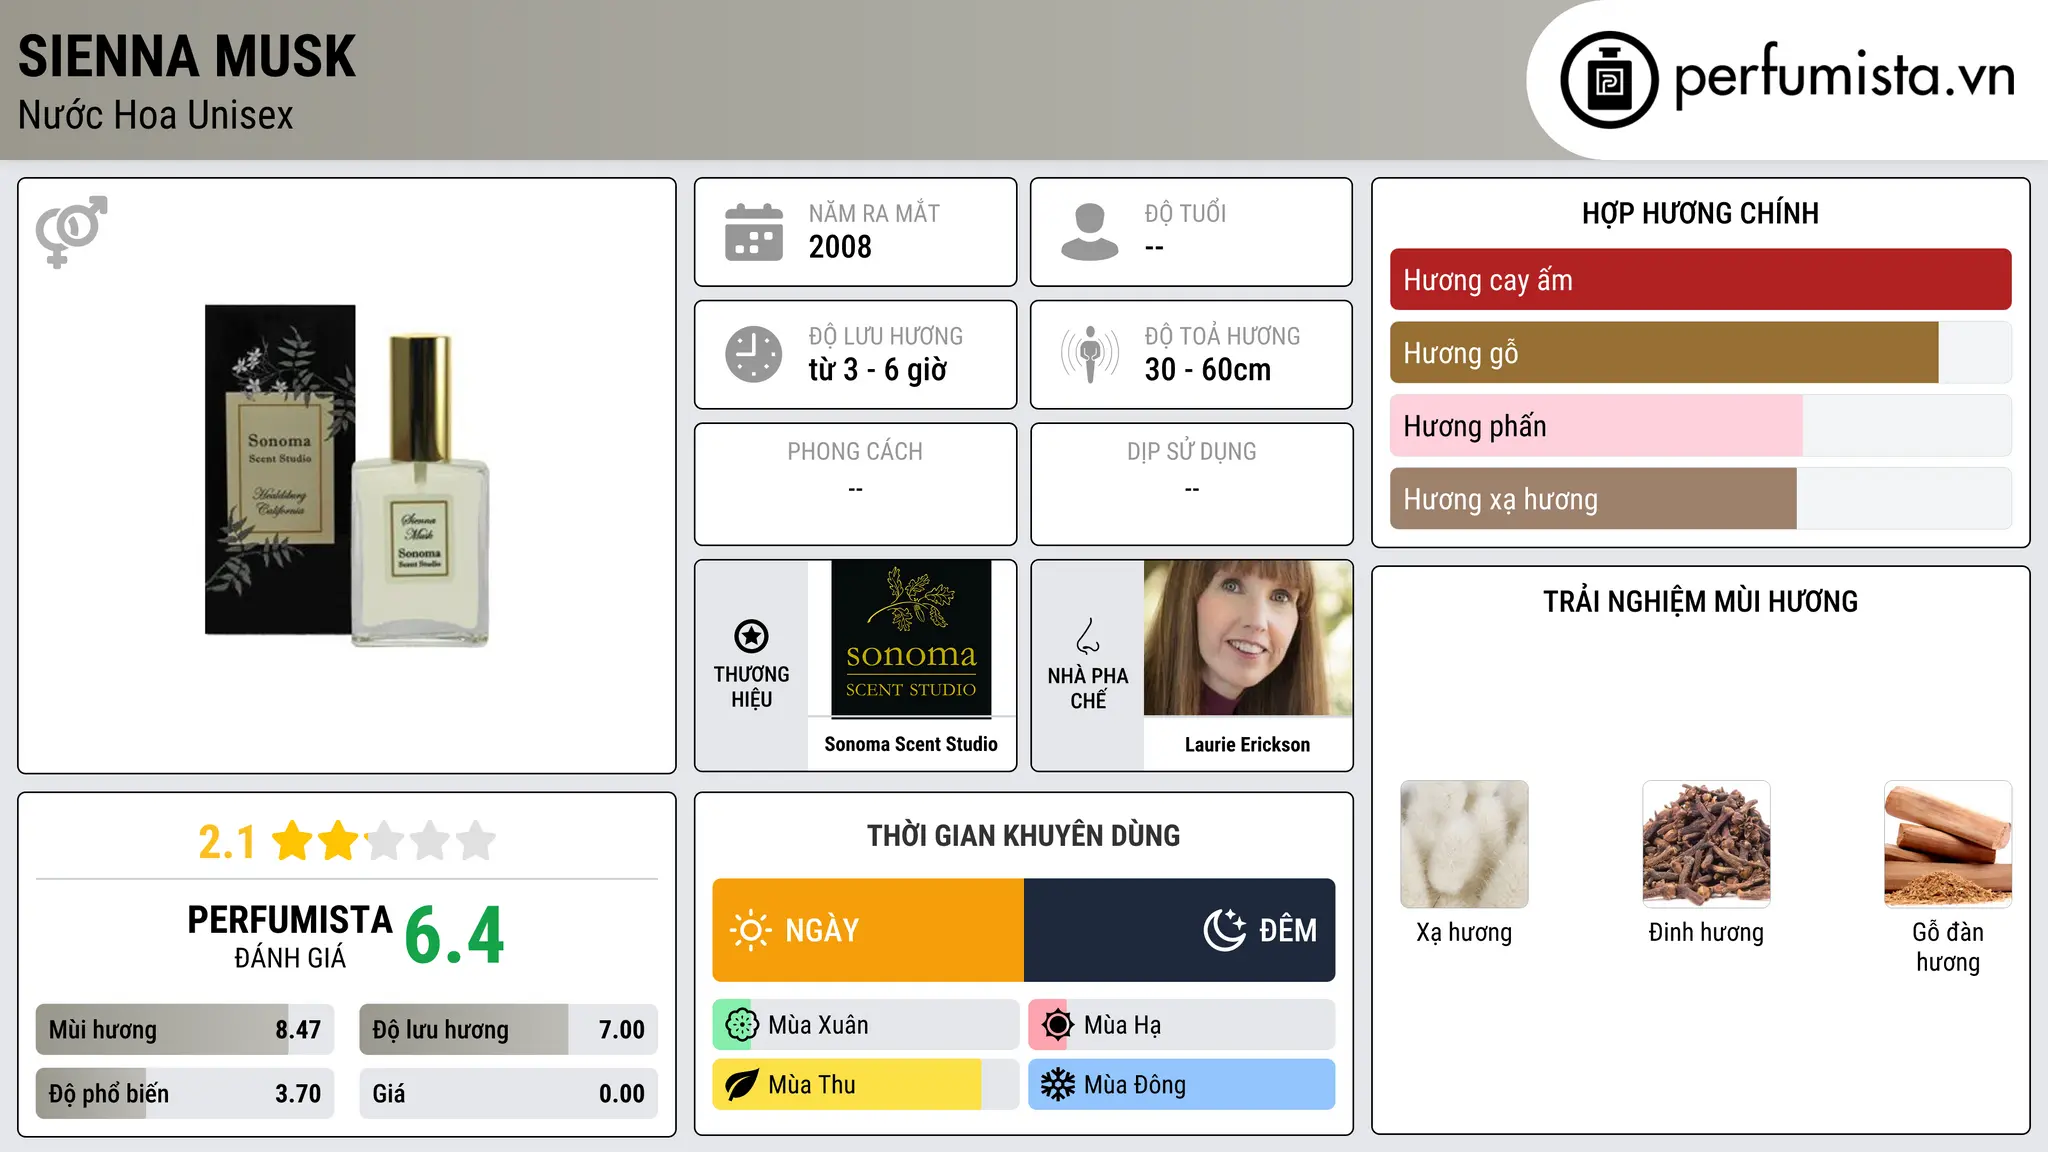Click the Mùa Xuân season bar
The image size is (2048, 1152).
866,1025
